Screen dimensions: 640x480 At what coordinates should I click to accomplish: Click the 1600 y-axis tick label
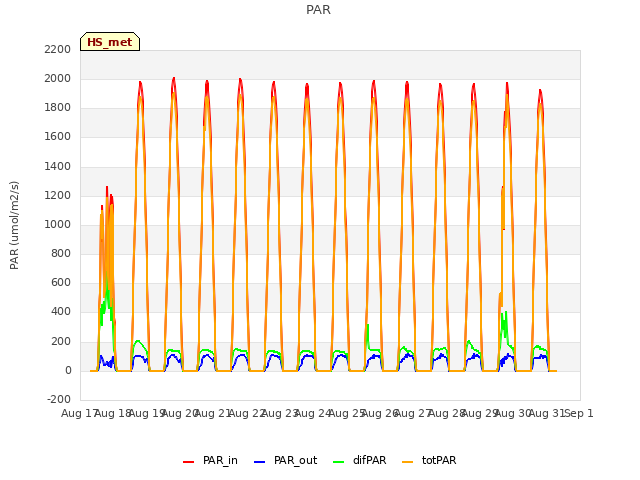58,137
